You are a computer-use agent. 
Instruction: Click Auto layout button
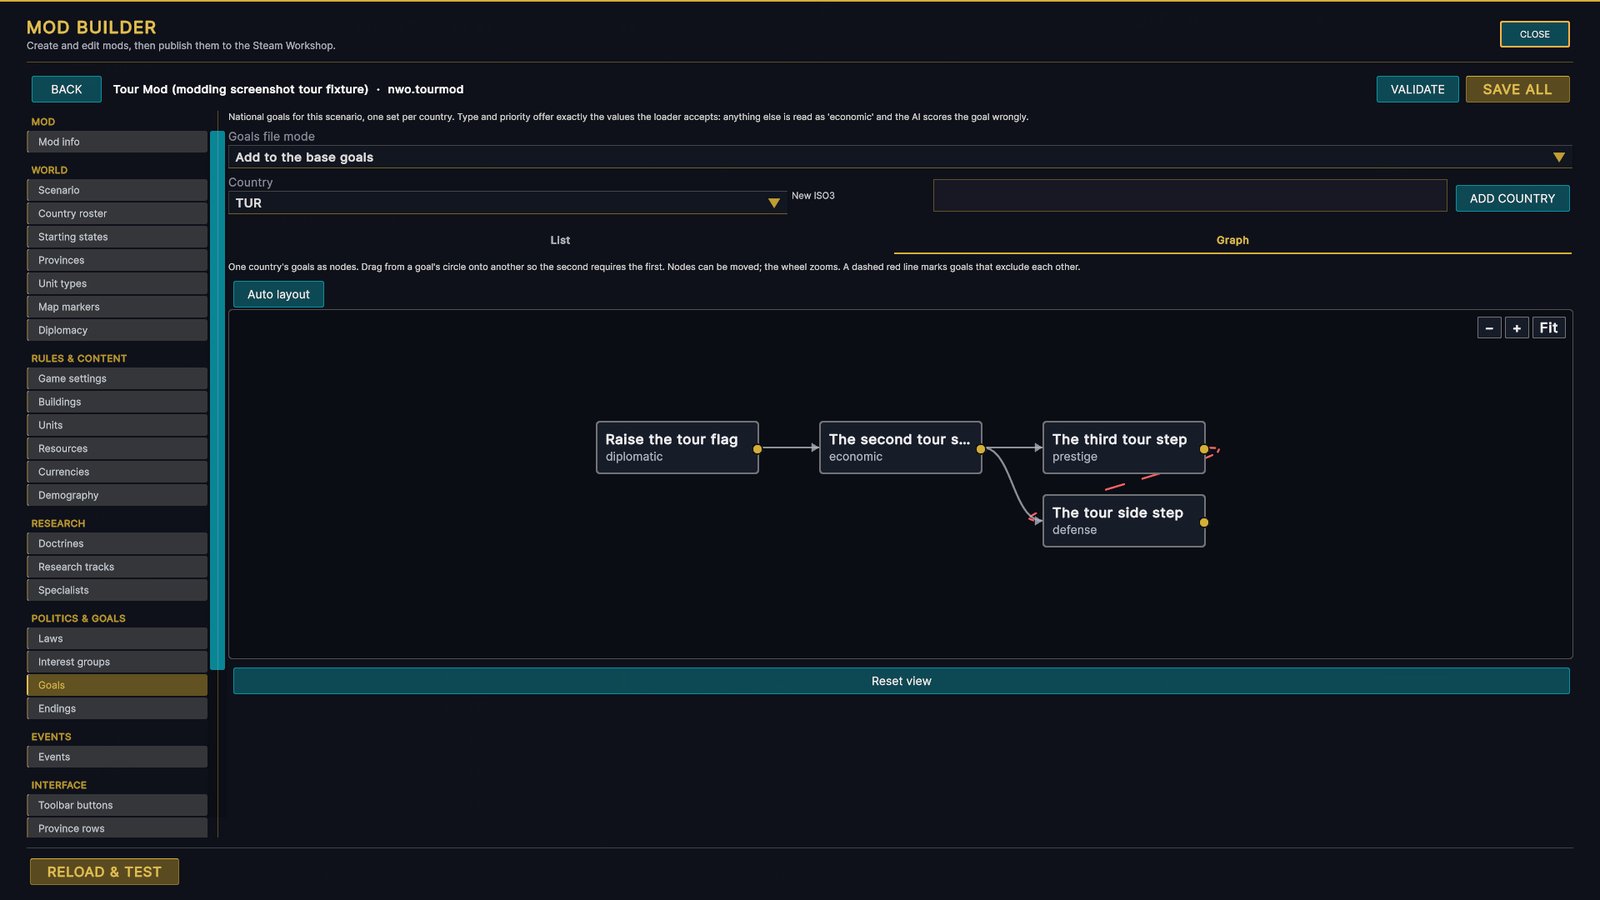click(278, 294)
